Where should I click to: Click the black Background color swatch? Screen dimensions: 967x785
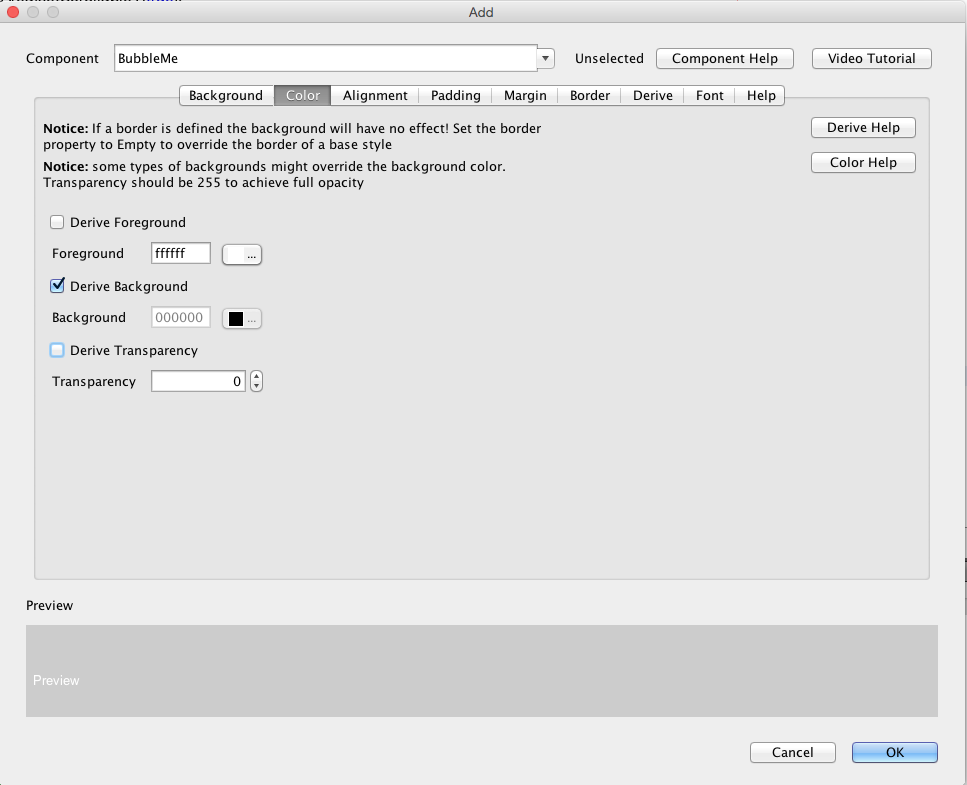[x=234, y=317]
